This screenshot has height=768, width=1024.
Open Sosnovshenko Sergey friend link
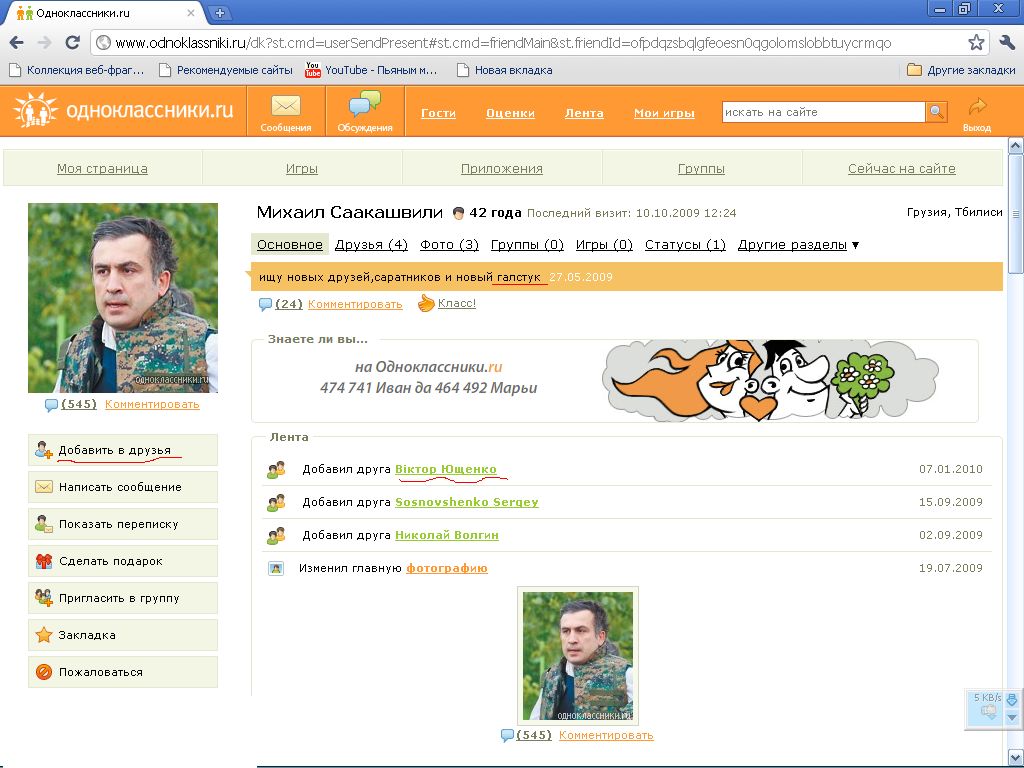coord(466,502)
